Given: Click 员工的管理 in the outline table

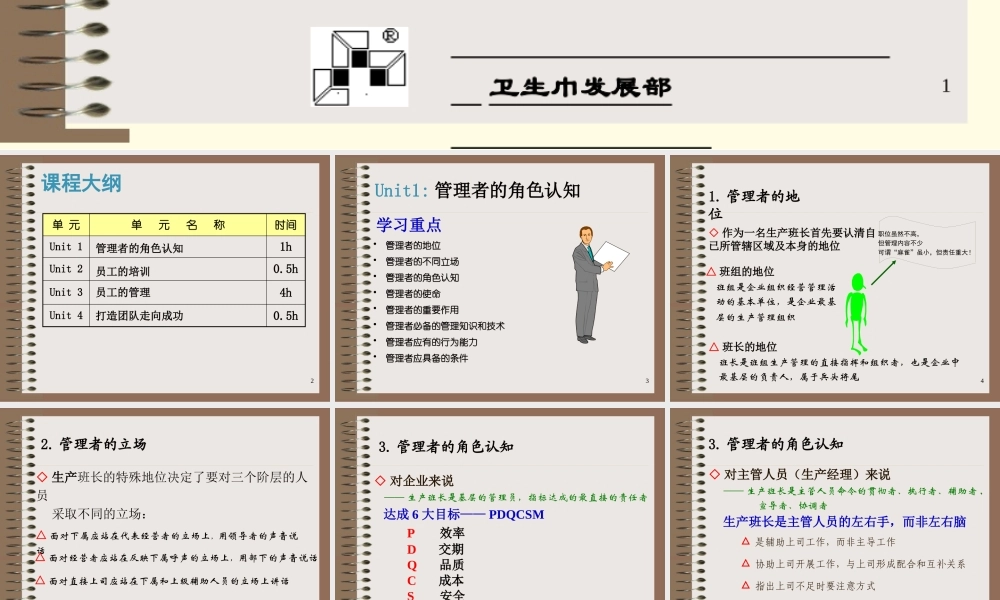Looking at the screenshot, I should pyautogui.click(x=122, y=293).
